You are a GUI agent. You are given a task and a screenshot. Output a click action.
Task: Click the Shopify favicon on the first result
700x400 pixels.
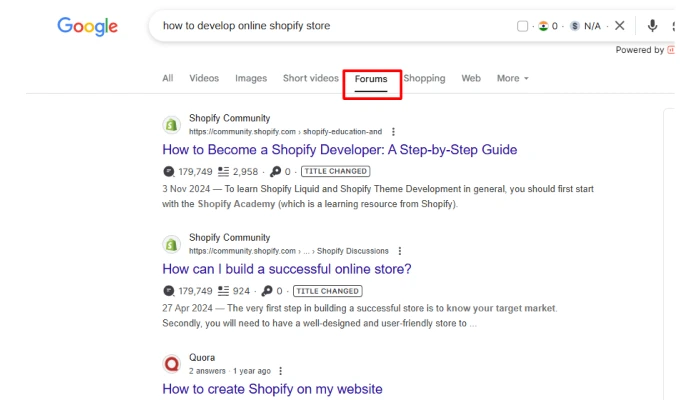pyautogui.click(x=171, y=125)
